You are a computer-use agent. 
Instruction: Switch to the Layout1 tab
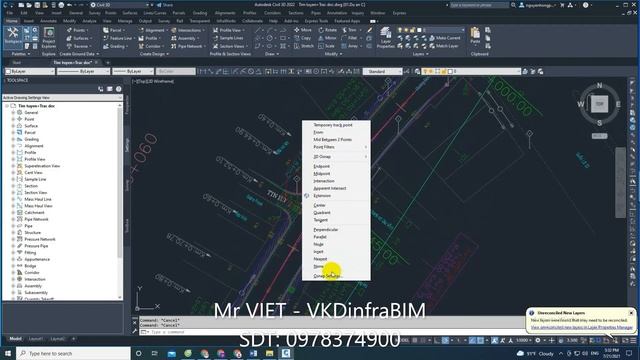pyautogui.click(x=36, y=339)
